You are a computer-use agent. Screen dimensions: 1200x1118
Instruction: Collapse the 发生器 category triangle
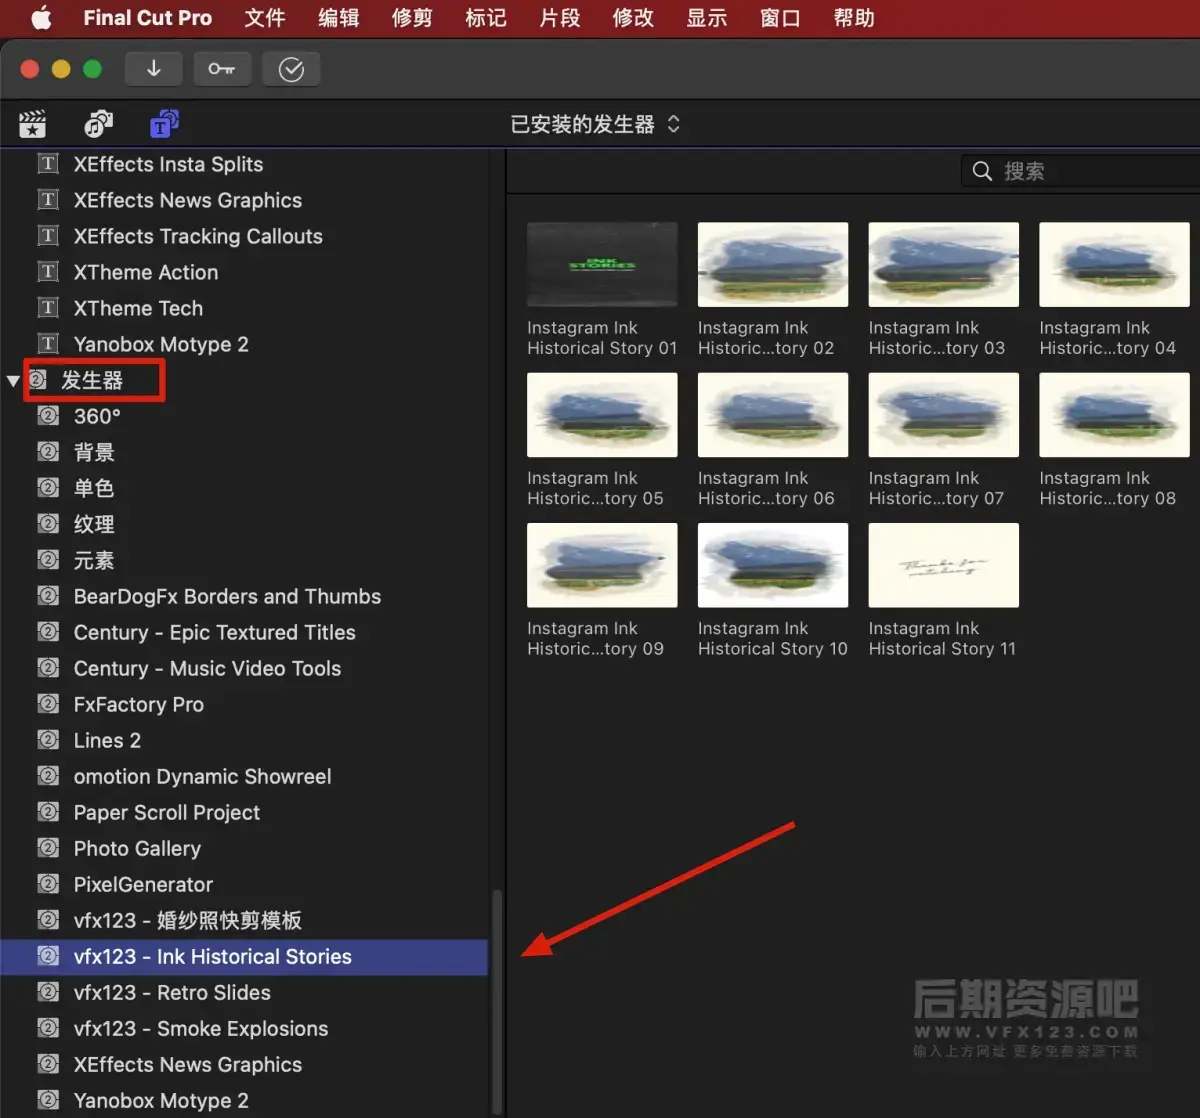coord(13,381)
